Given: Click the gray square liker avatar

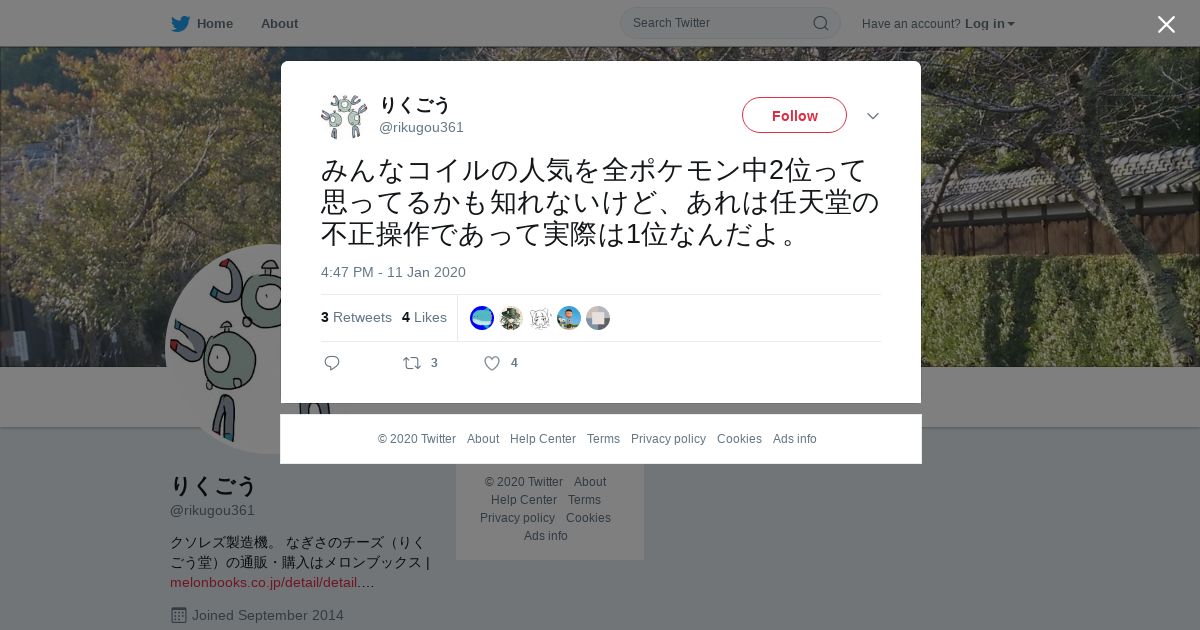Looking at the screenshot, I should tap(598, 318).
